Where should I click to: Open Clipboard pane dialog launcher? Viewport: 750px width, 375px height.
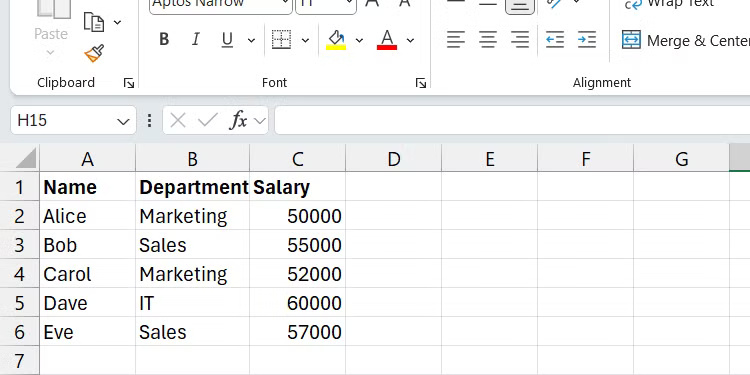tap(129, 83)
